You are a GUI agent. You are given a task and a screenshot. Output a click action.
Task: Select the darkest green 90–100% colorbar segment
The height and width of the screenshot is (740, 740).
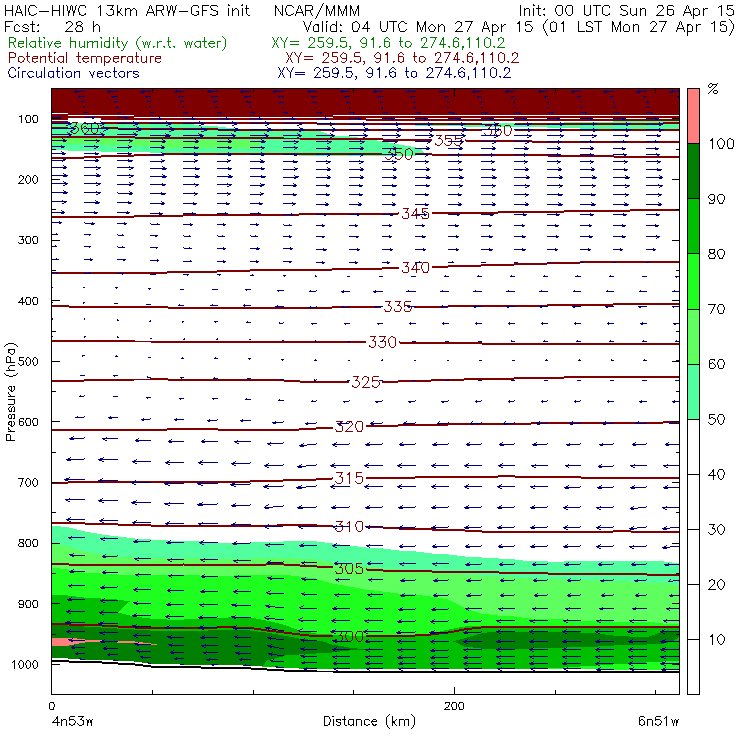point(693,171)
